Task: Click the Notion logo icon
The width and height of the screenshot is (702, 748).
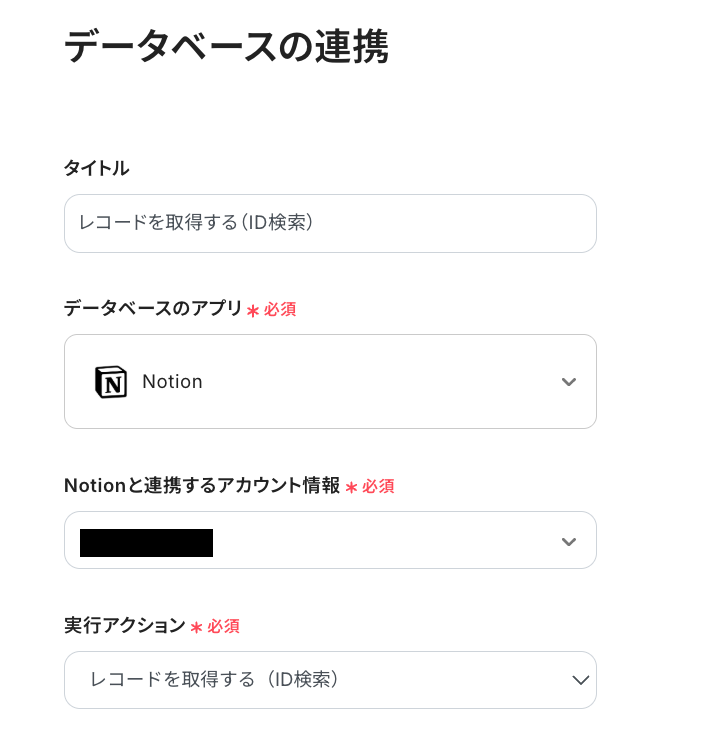Action: point(111,382)
